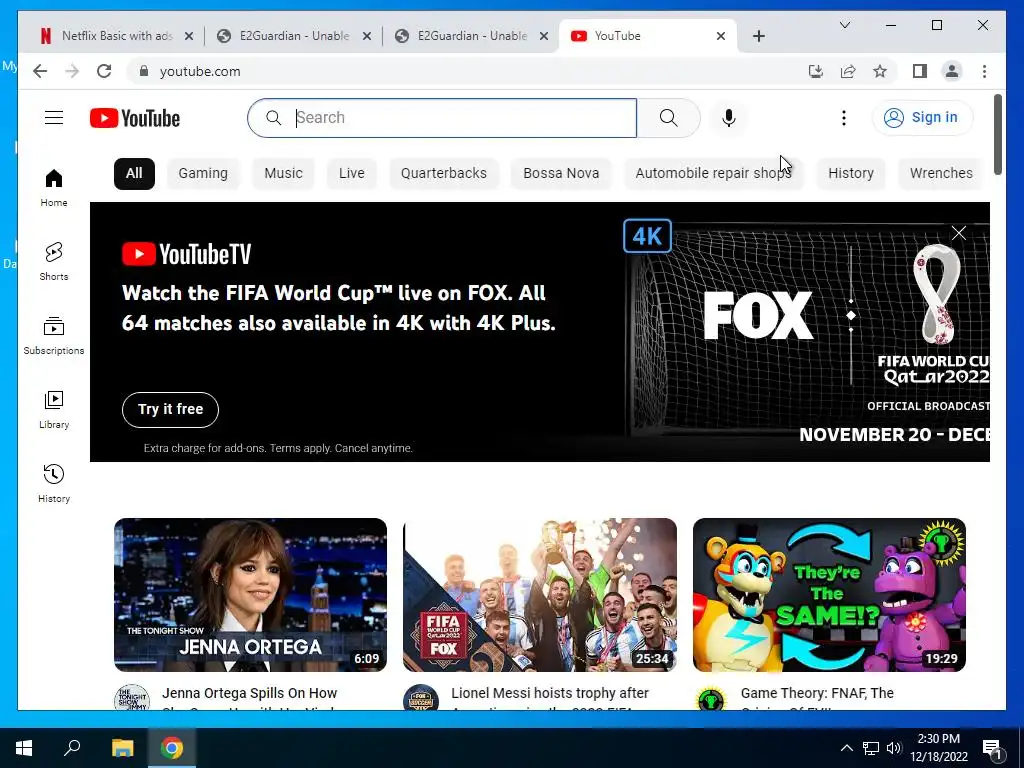
Task: Open Windows Start menu
Action: (24, 748)
